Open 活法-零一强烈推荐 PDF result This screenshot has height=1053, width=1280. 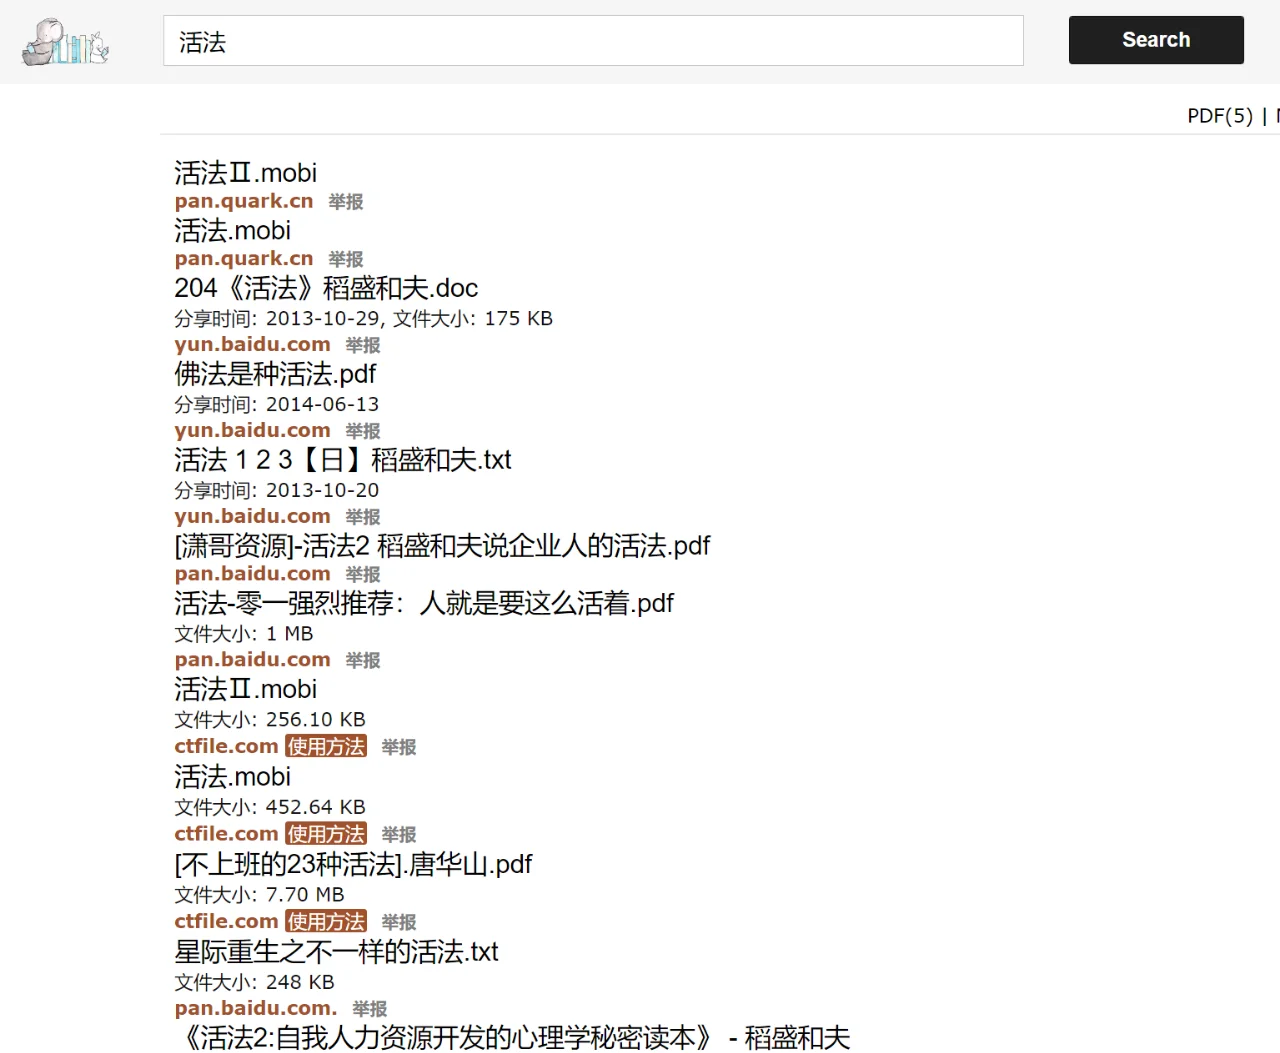click(x=424, y=604)
